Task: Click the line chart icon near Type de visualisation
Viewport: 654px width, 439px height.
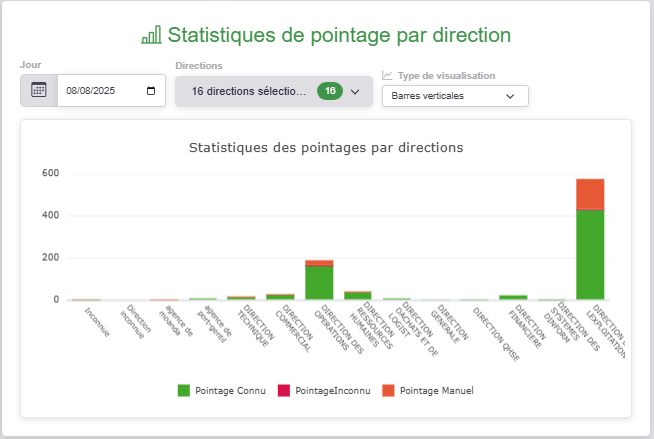Action: [x=388, y=76]
